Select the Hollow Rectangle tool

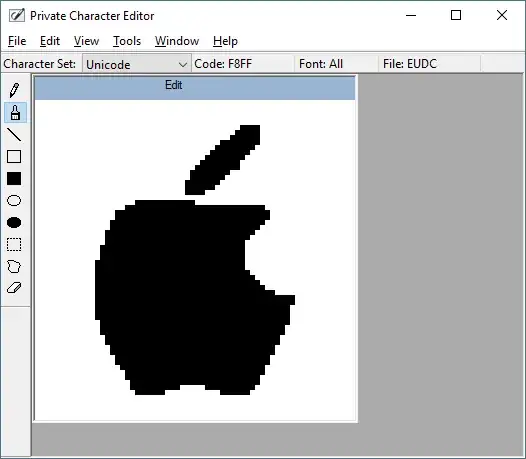(x=14, y=157)
